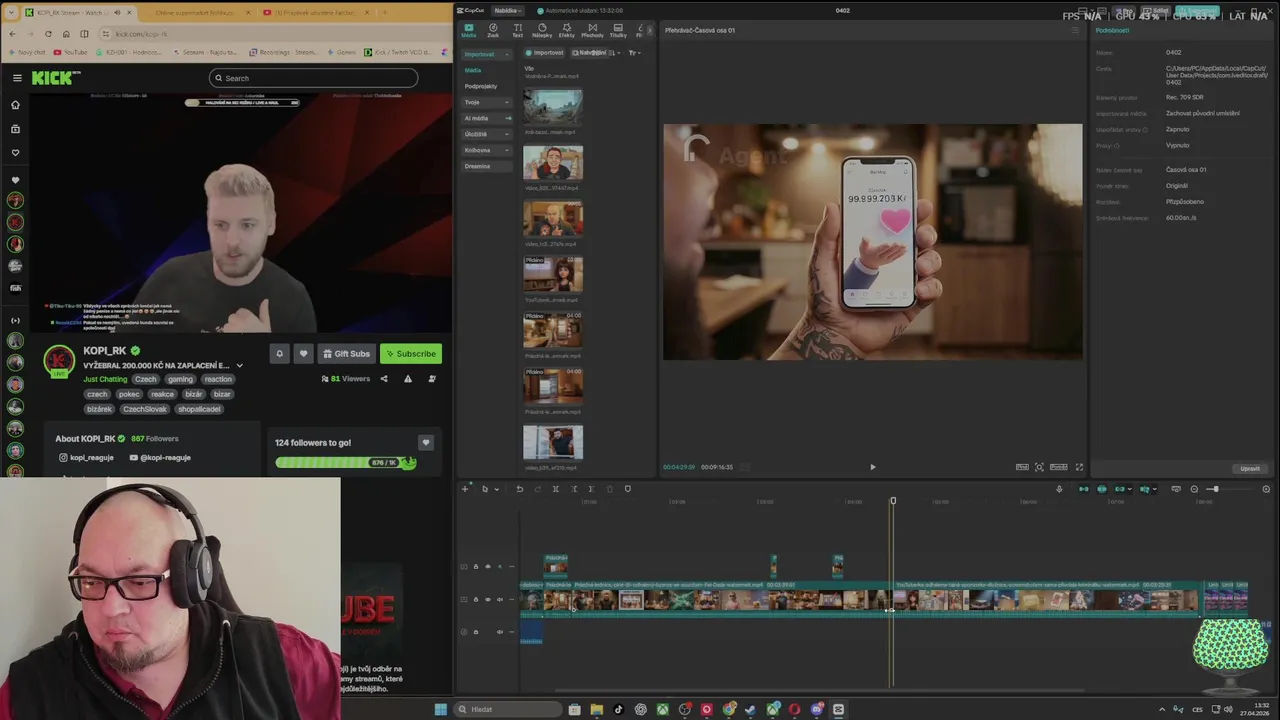1280x720 pixels.
Task: Follow KOPI_RK with the heart button
Action: point(303,353)
